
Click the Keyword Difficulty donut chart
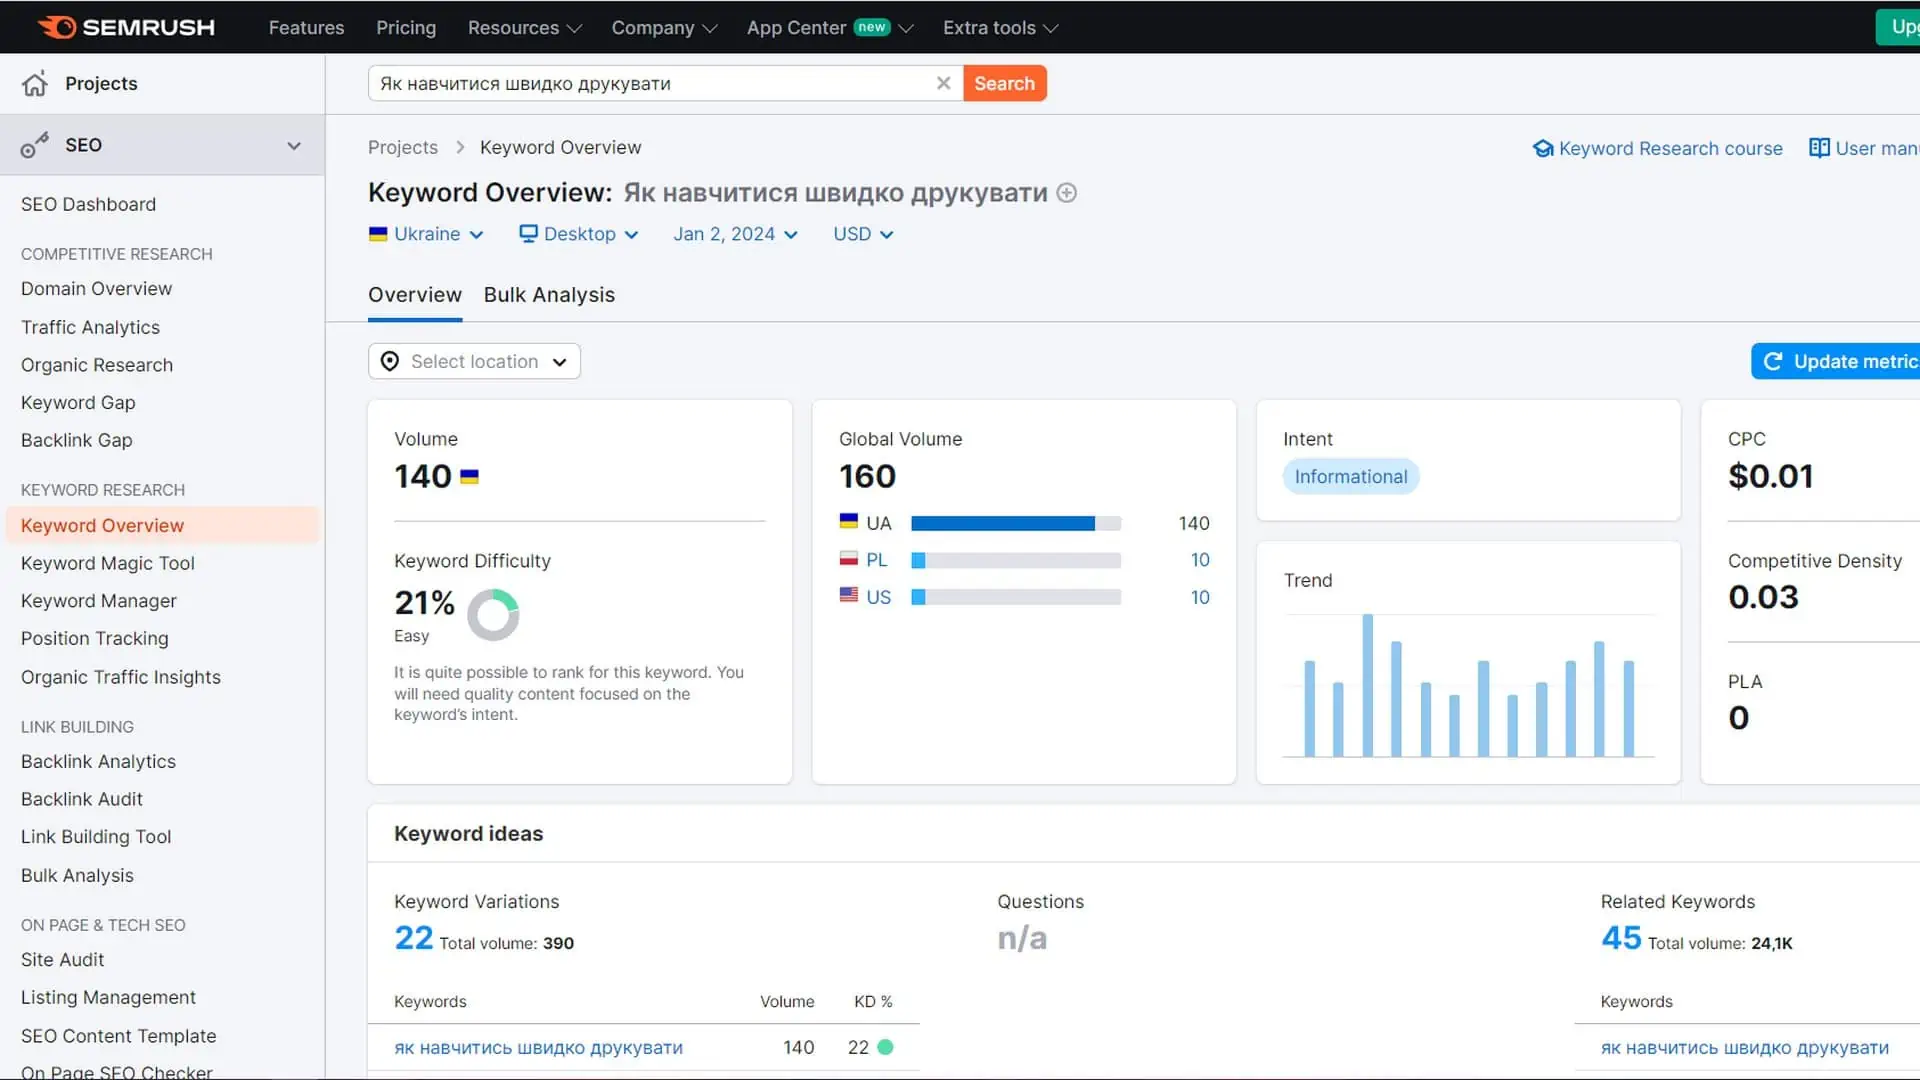(493, 614)
